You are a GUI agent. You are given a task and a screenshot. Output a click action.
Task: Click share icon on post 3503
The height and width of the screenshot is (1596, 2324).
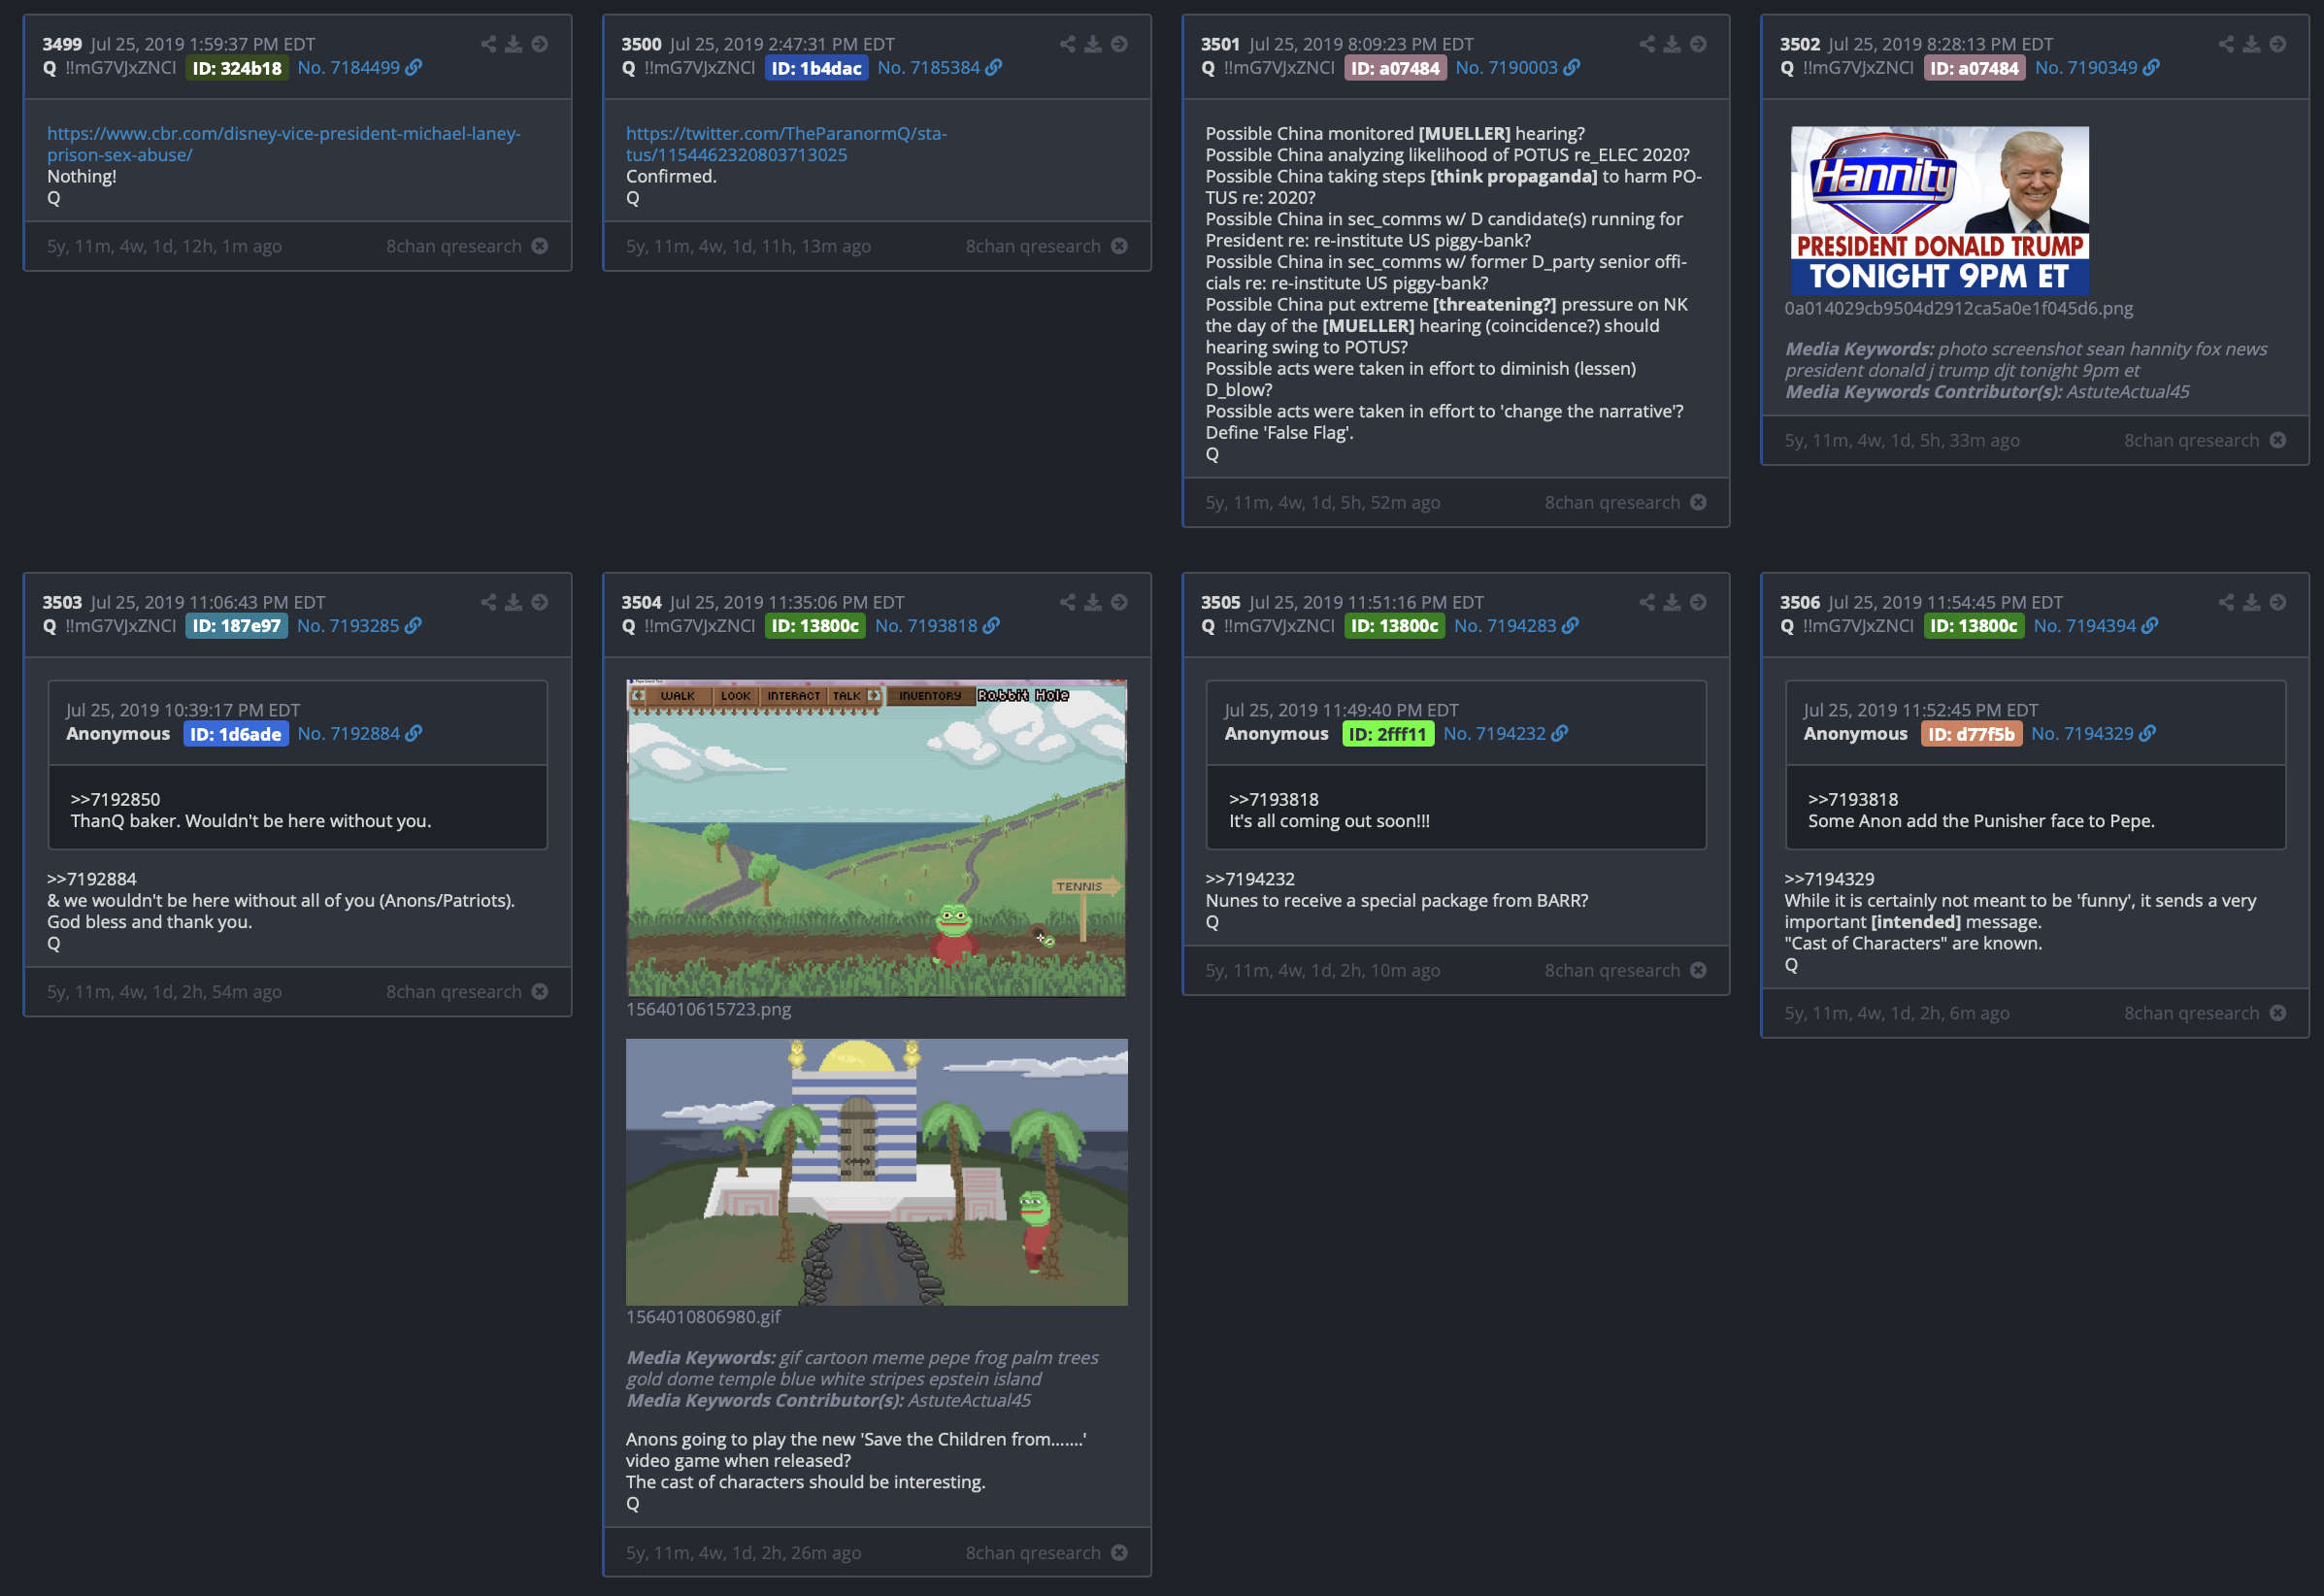[488, 602]
